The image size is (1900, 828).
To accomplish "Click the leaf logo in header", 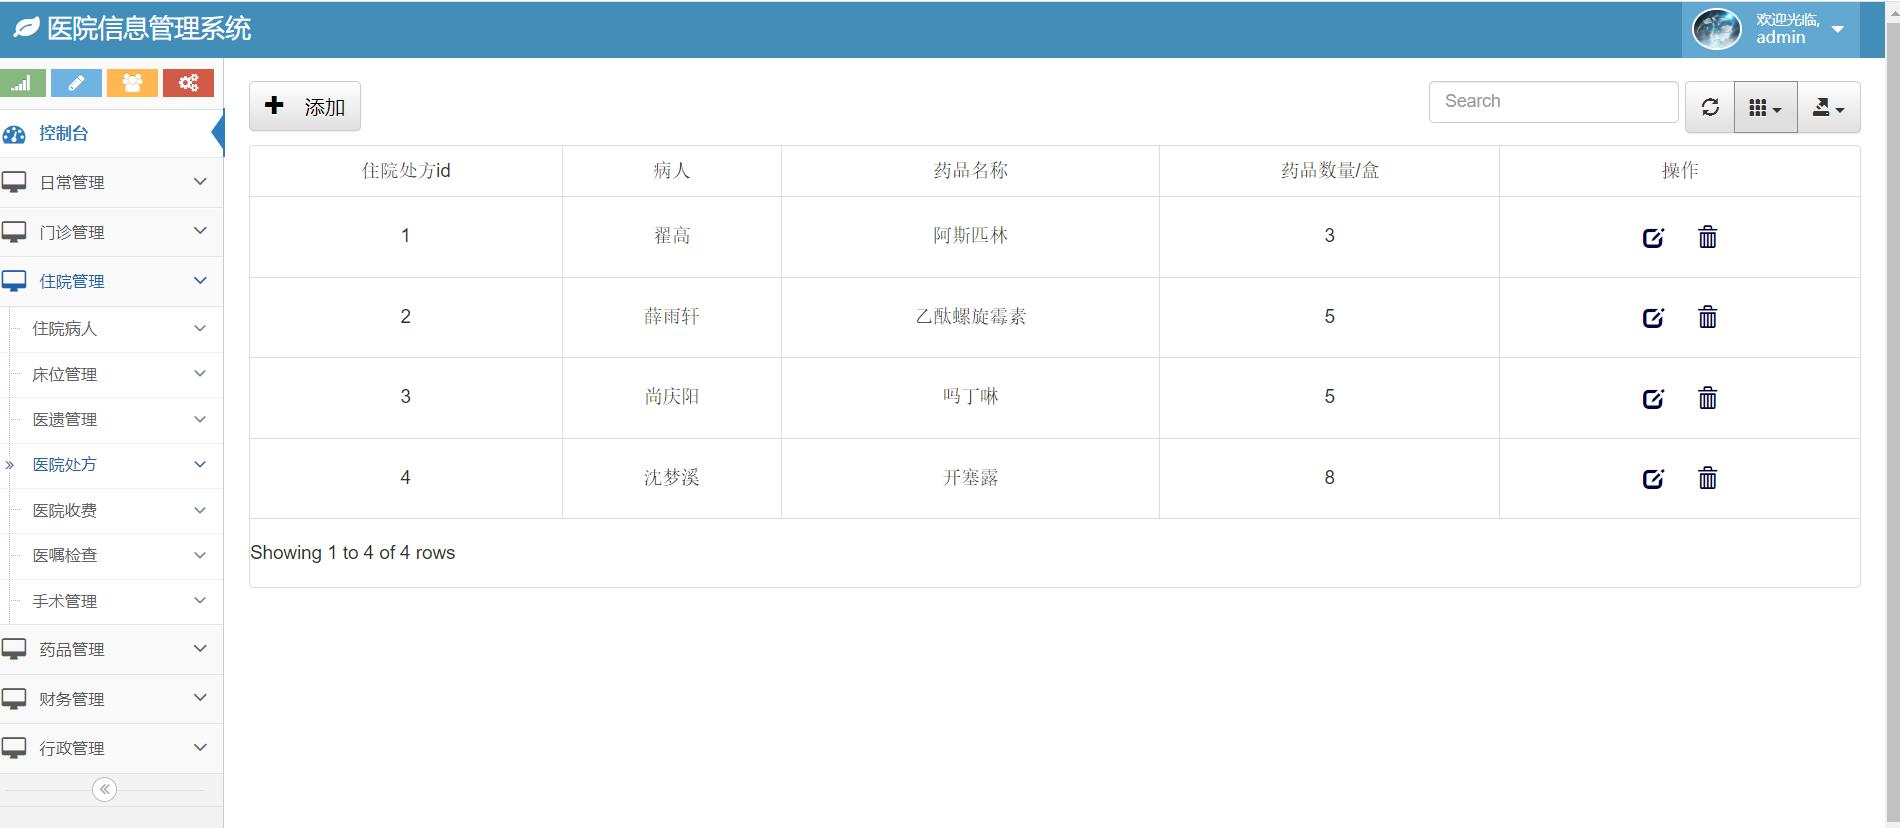I will pos(26,28).
